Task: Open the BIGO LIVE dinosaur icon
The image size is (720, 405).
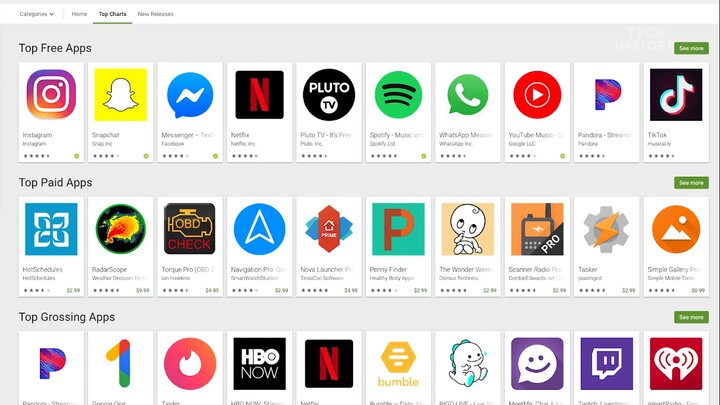Action: coord(467,364)
